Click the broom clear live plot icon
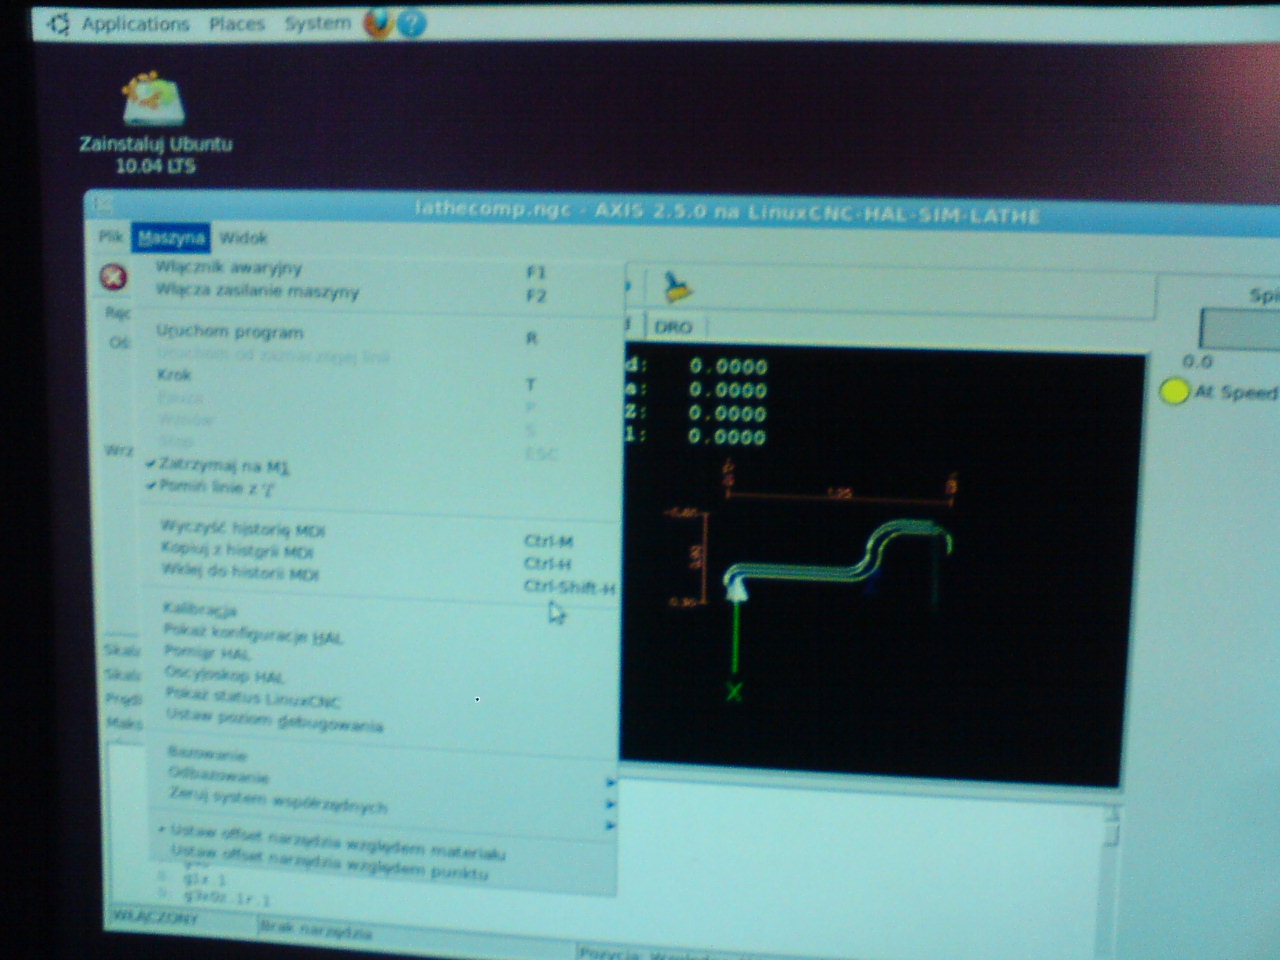Viewport: 1280px width, 960px height. (679, 288)
